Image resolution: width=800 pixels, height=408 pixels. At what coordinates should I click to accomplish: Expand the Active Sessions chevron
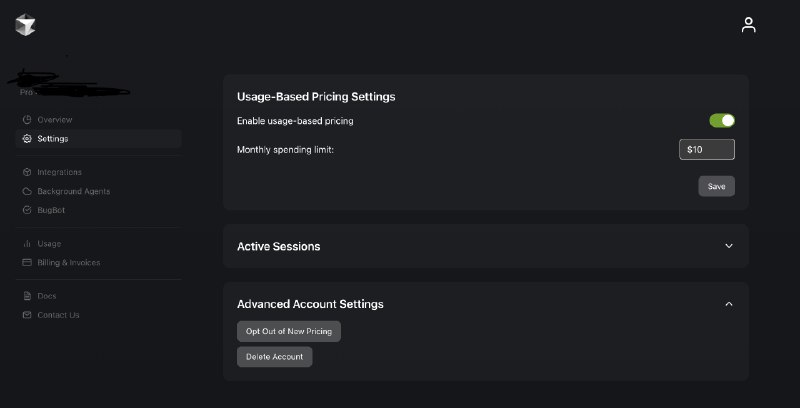point(729,246)
